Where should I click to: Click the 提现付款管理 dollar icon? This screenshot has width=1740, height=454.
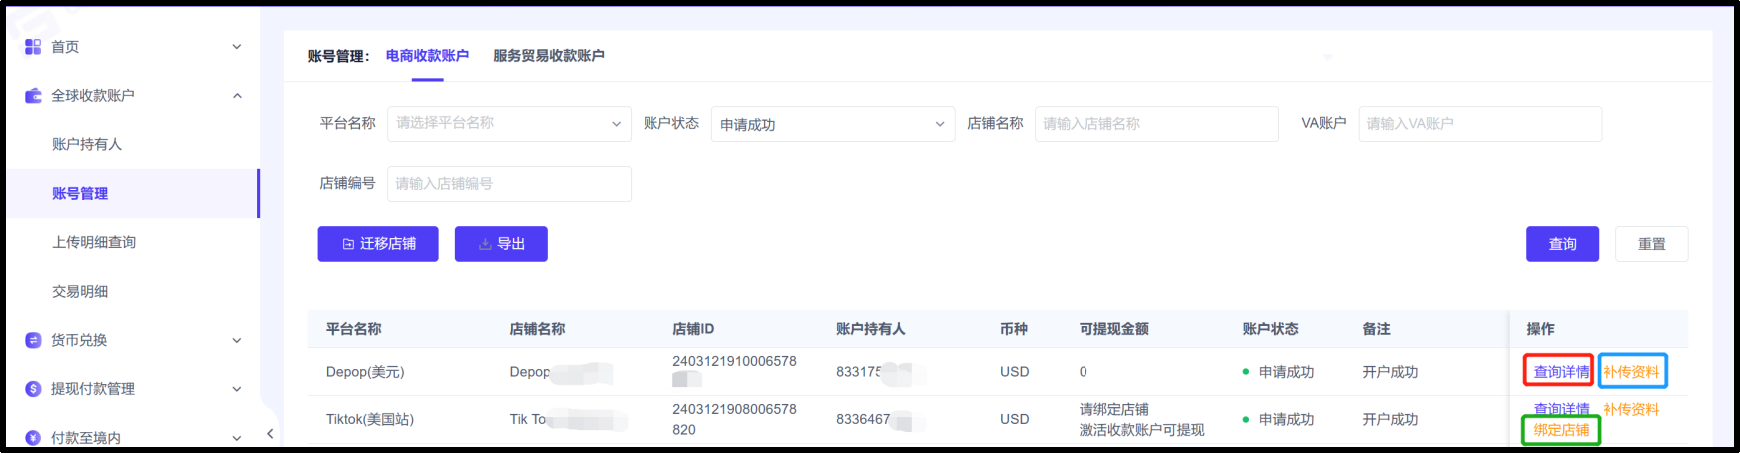click(33, 389)
